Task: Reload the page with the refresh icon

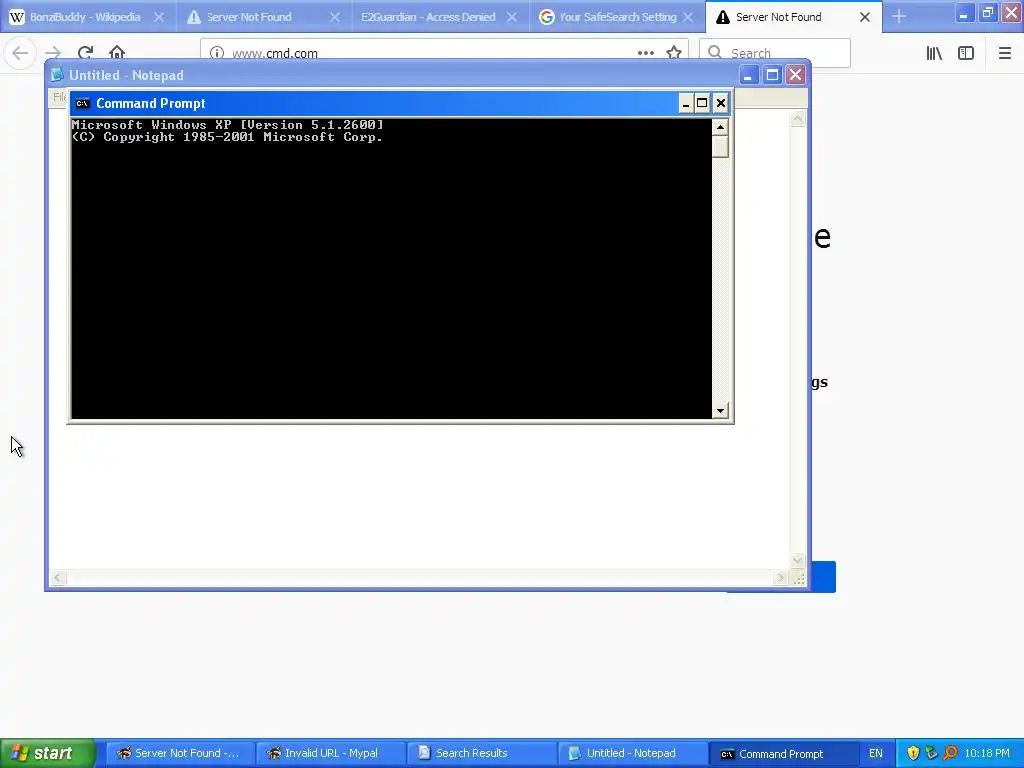Action: coord(85,53)
